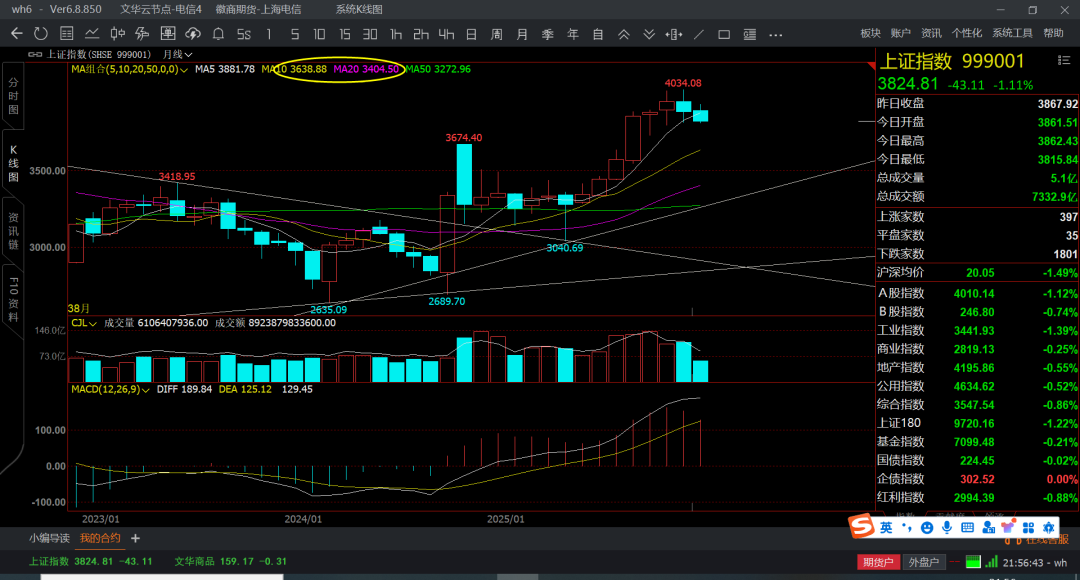This screenshot has width=1080, height=580.
Task: Select the monthly 月 period
Action: click(522, 34)
